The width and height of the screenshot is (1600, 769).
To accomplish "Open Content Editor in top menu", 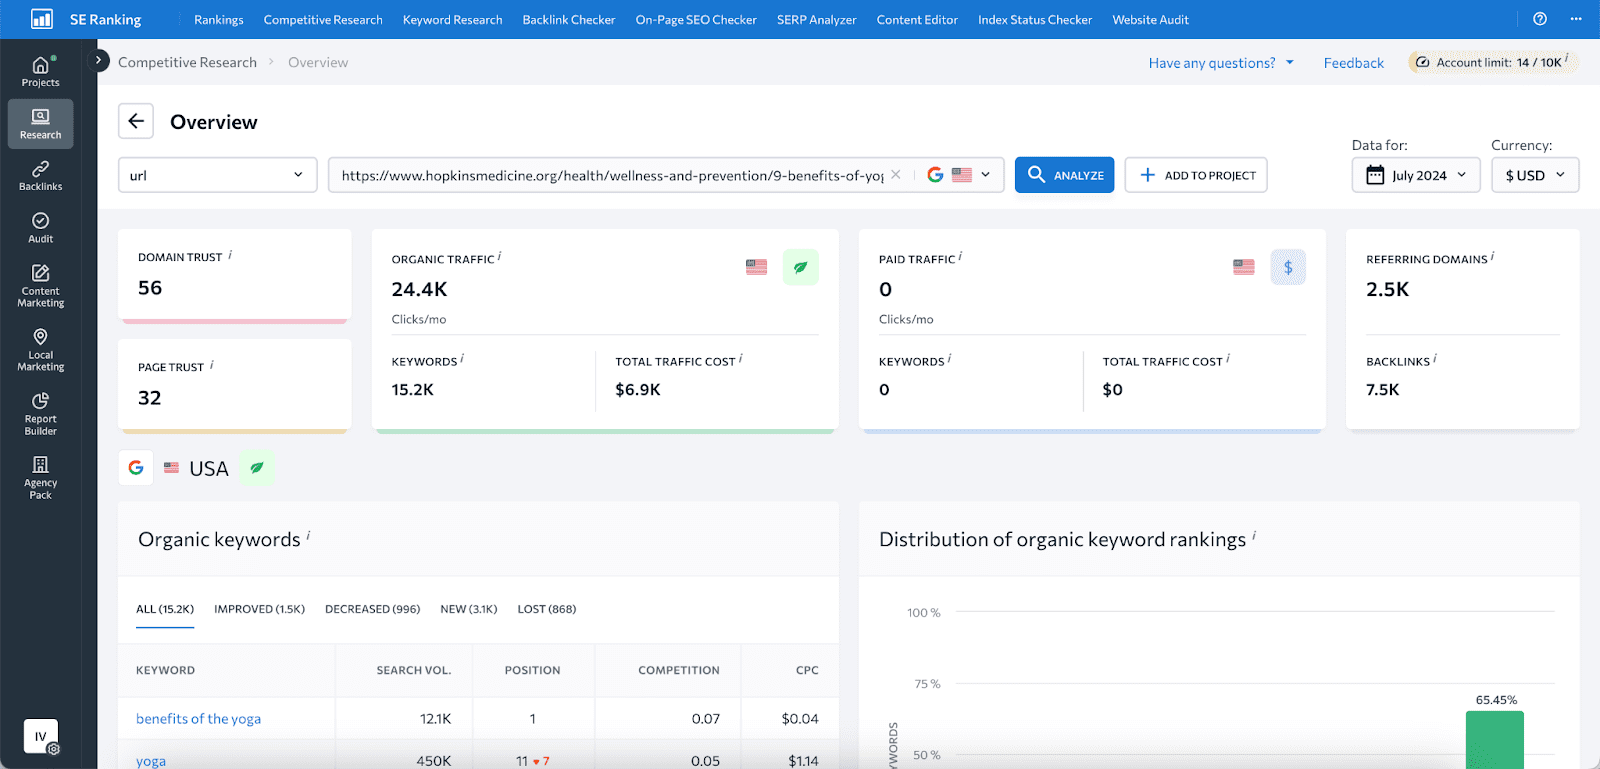I will (x=917, y=19).
